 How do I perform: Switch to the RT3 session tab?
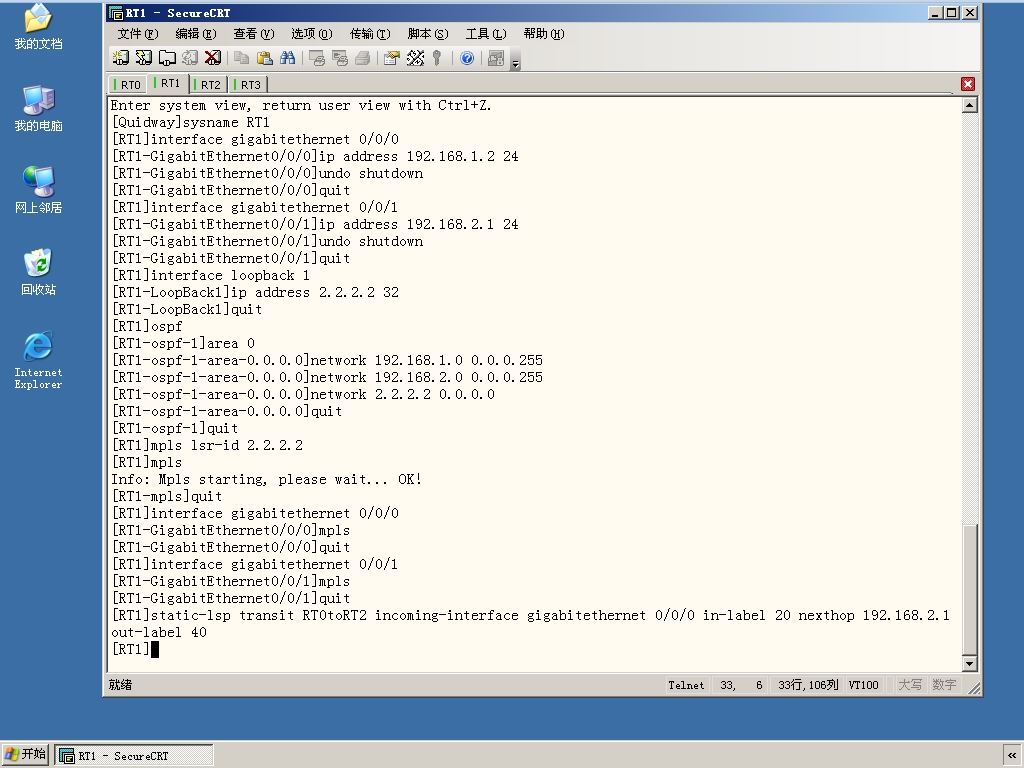(x=248, y=85)
